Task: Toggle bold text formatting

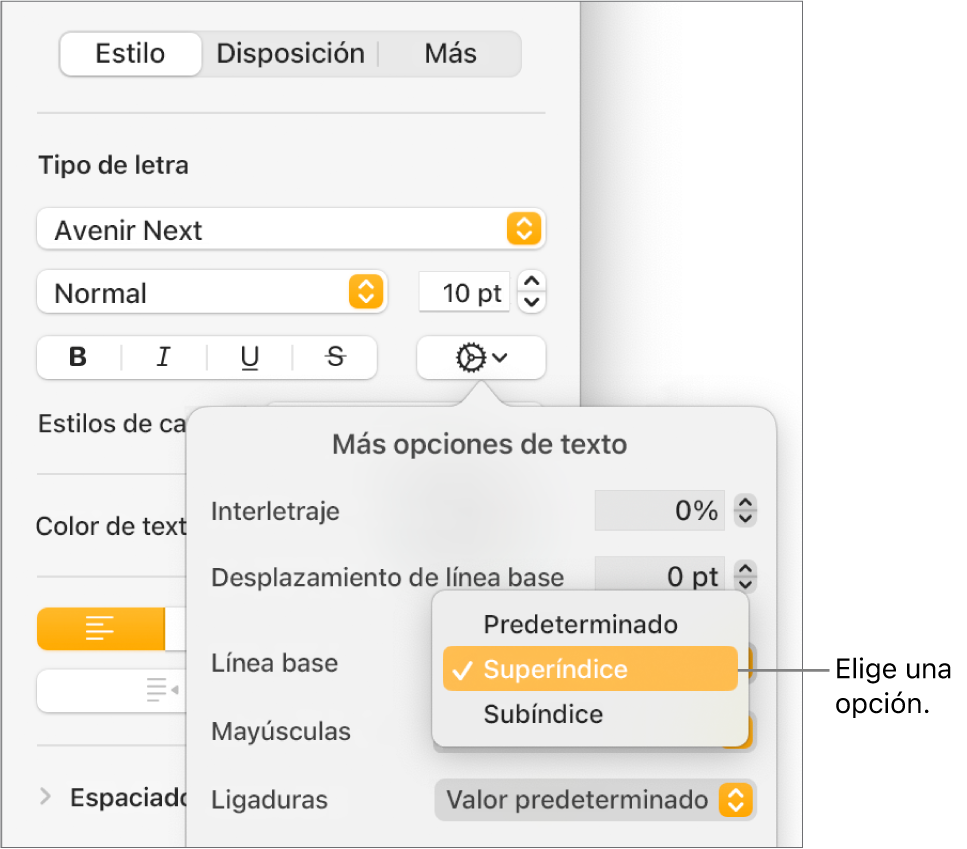Action: point(78,357)
